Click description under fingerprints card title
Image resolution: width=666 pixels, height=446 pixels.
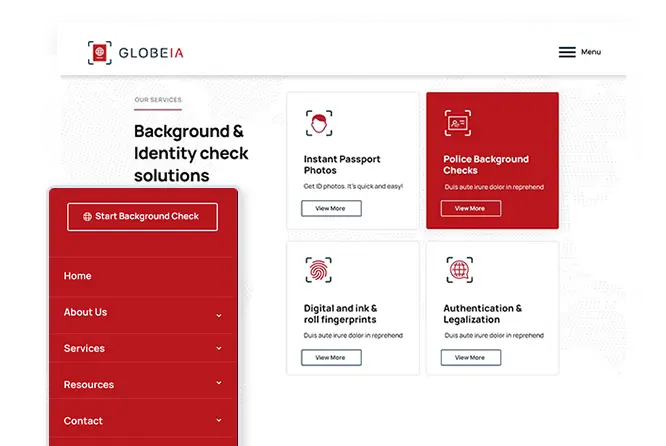pyautogui.click(x=353, y=335)
